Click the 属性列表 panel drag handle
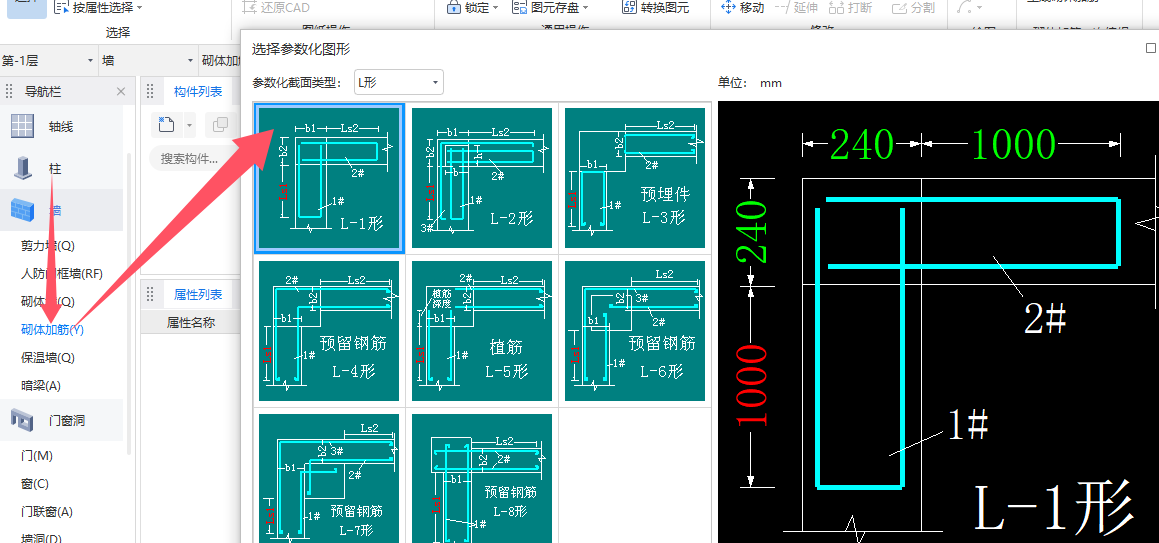The height and width of the screenshot is (543, 1159). click(149, 295)
